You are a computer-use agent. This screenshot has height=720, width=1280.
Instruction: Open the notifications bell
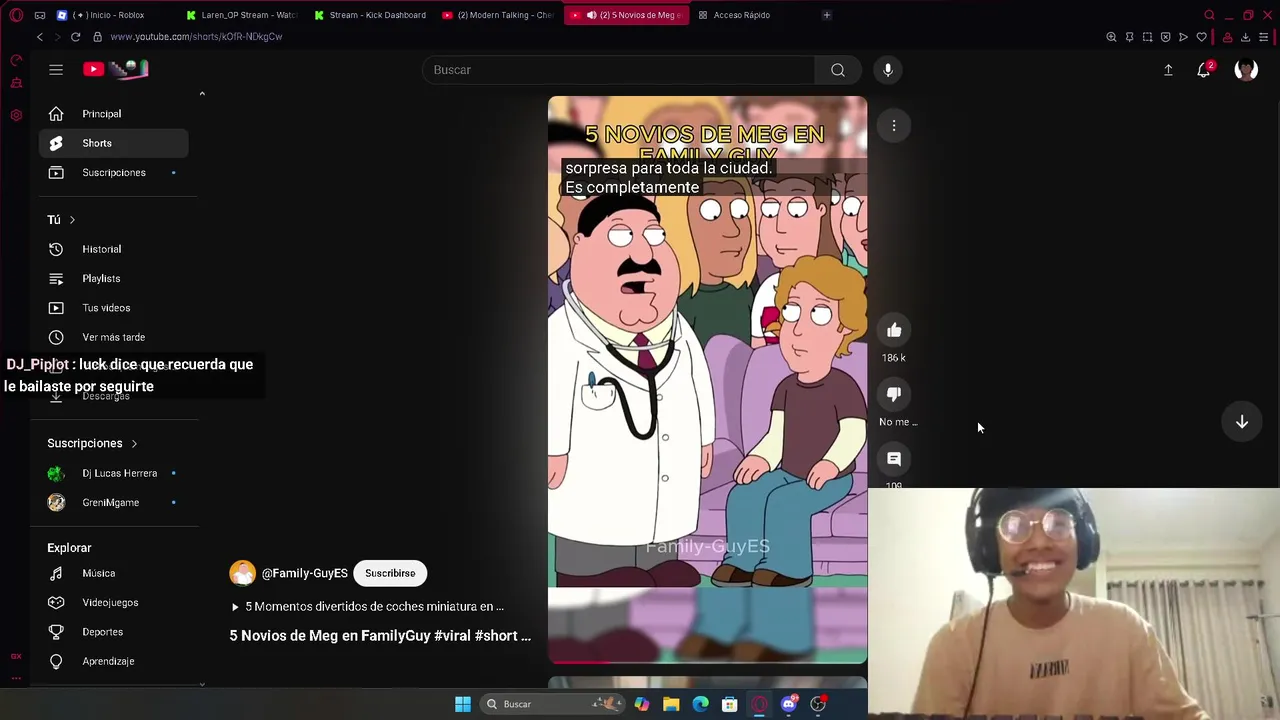1204,70
